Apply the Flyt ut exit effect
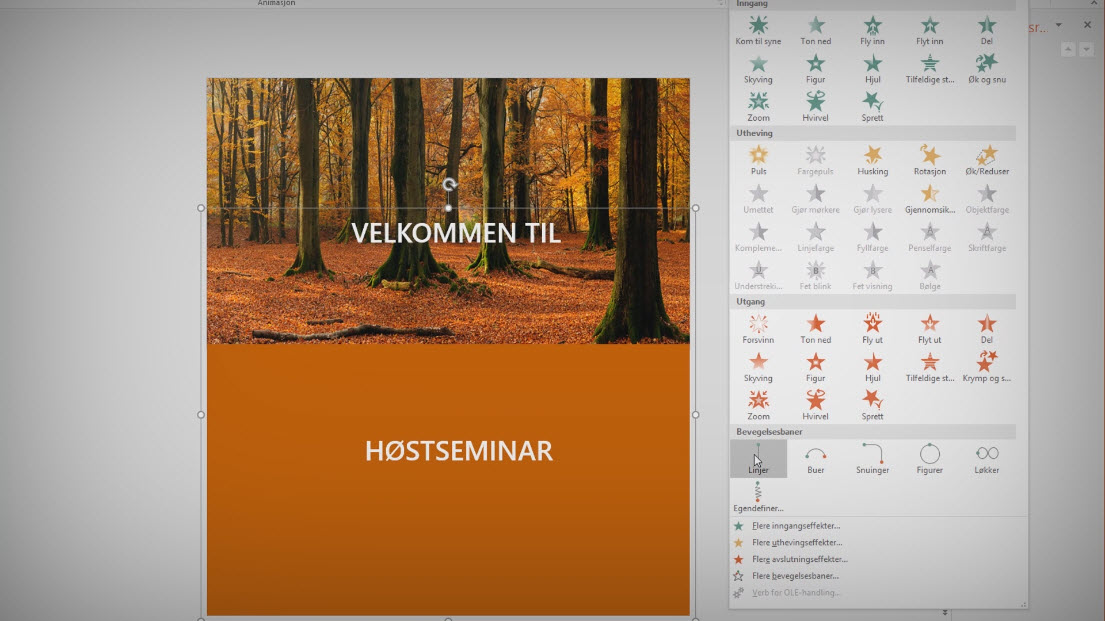Viewport: 1105px width, 621px height. pyautogui.click(x=930, y=329)
